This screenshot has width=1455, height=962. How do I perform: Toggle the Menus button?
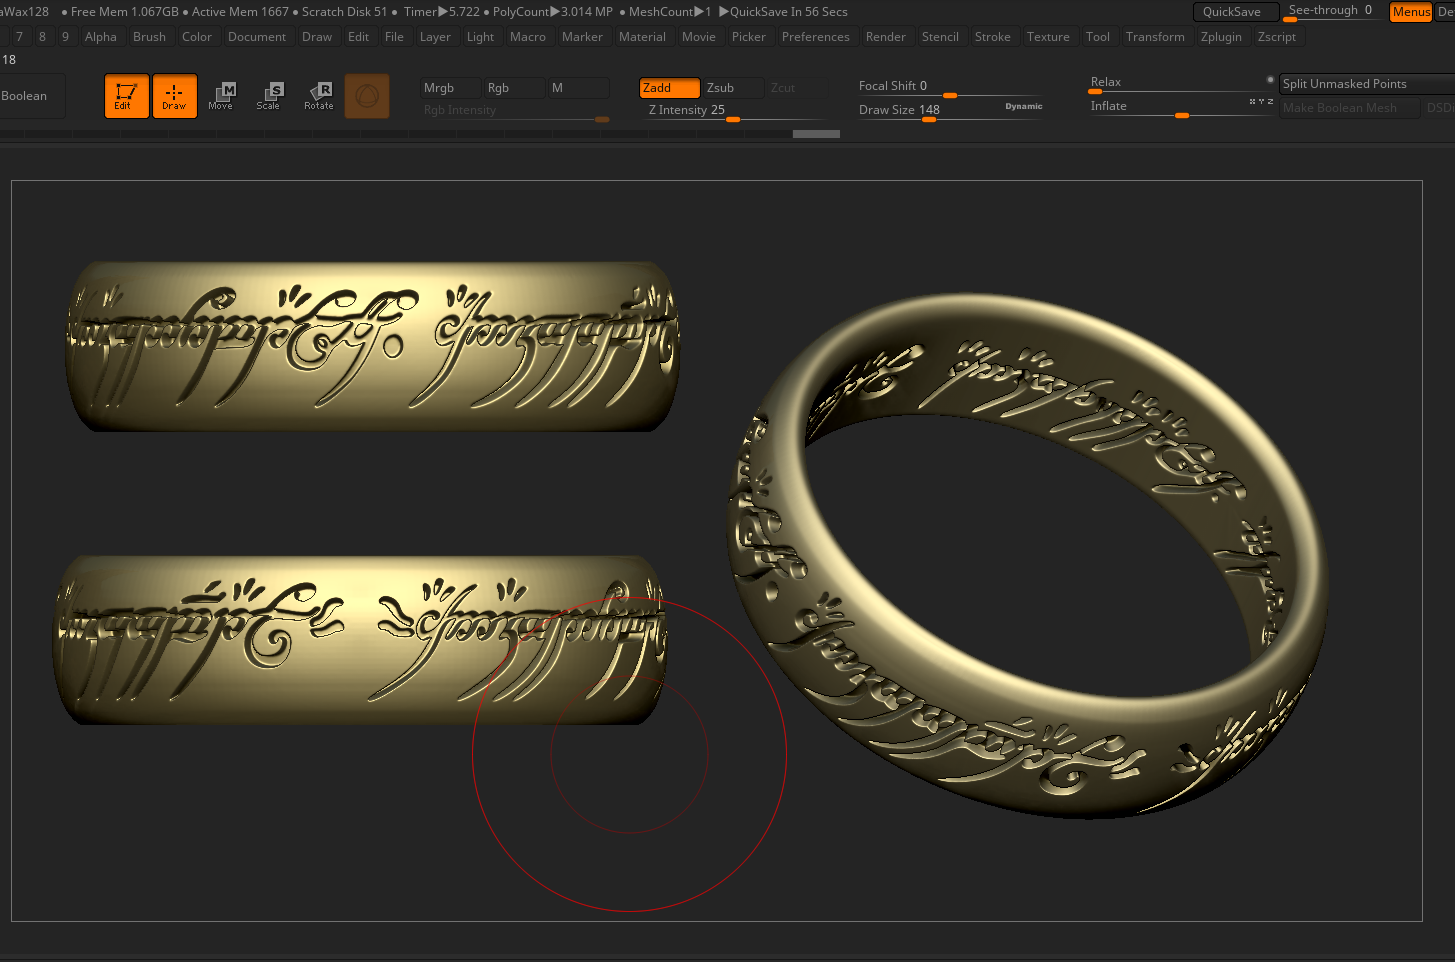[1410, 12]
